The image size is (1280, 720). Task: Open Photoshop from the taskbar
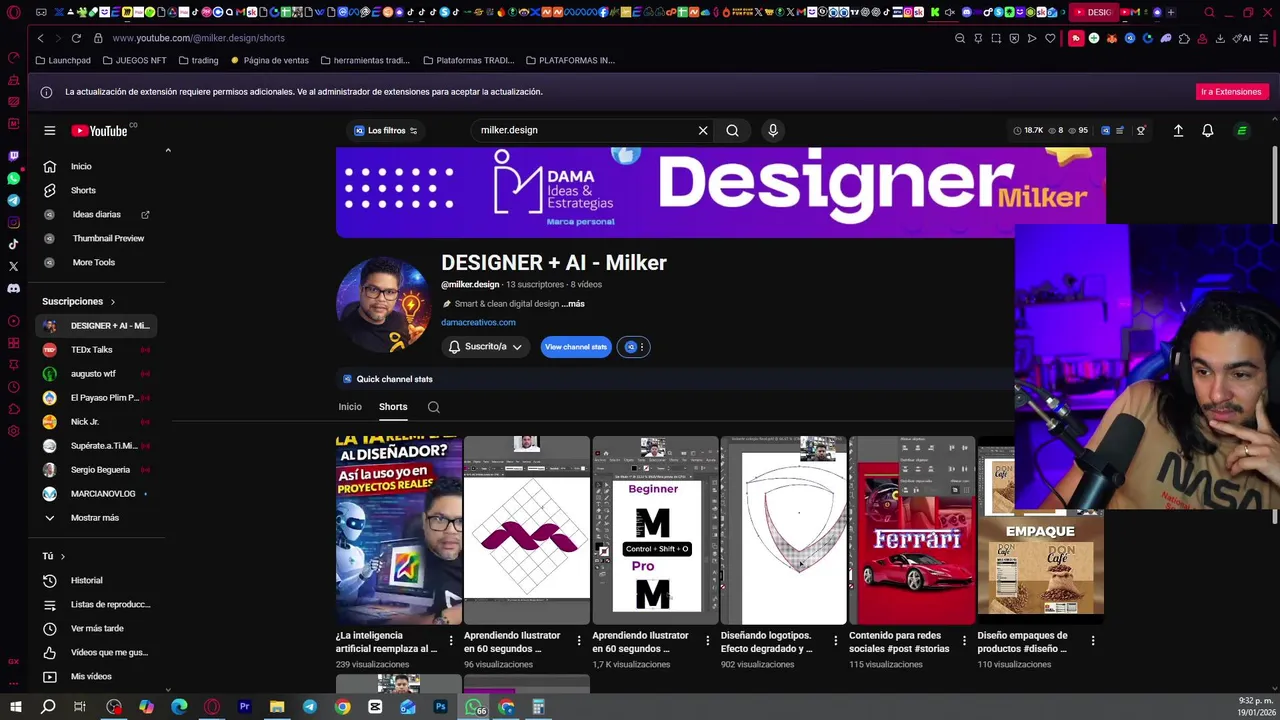[440, 707]
